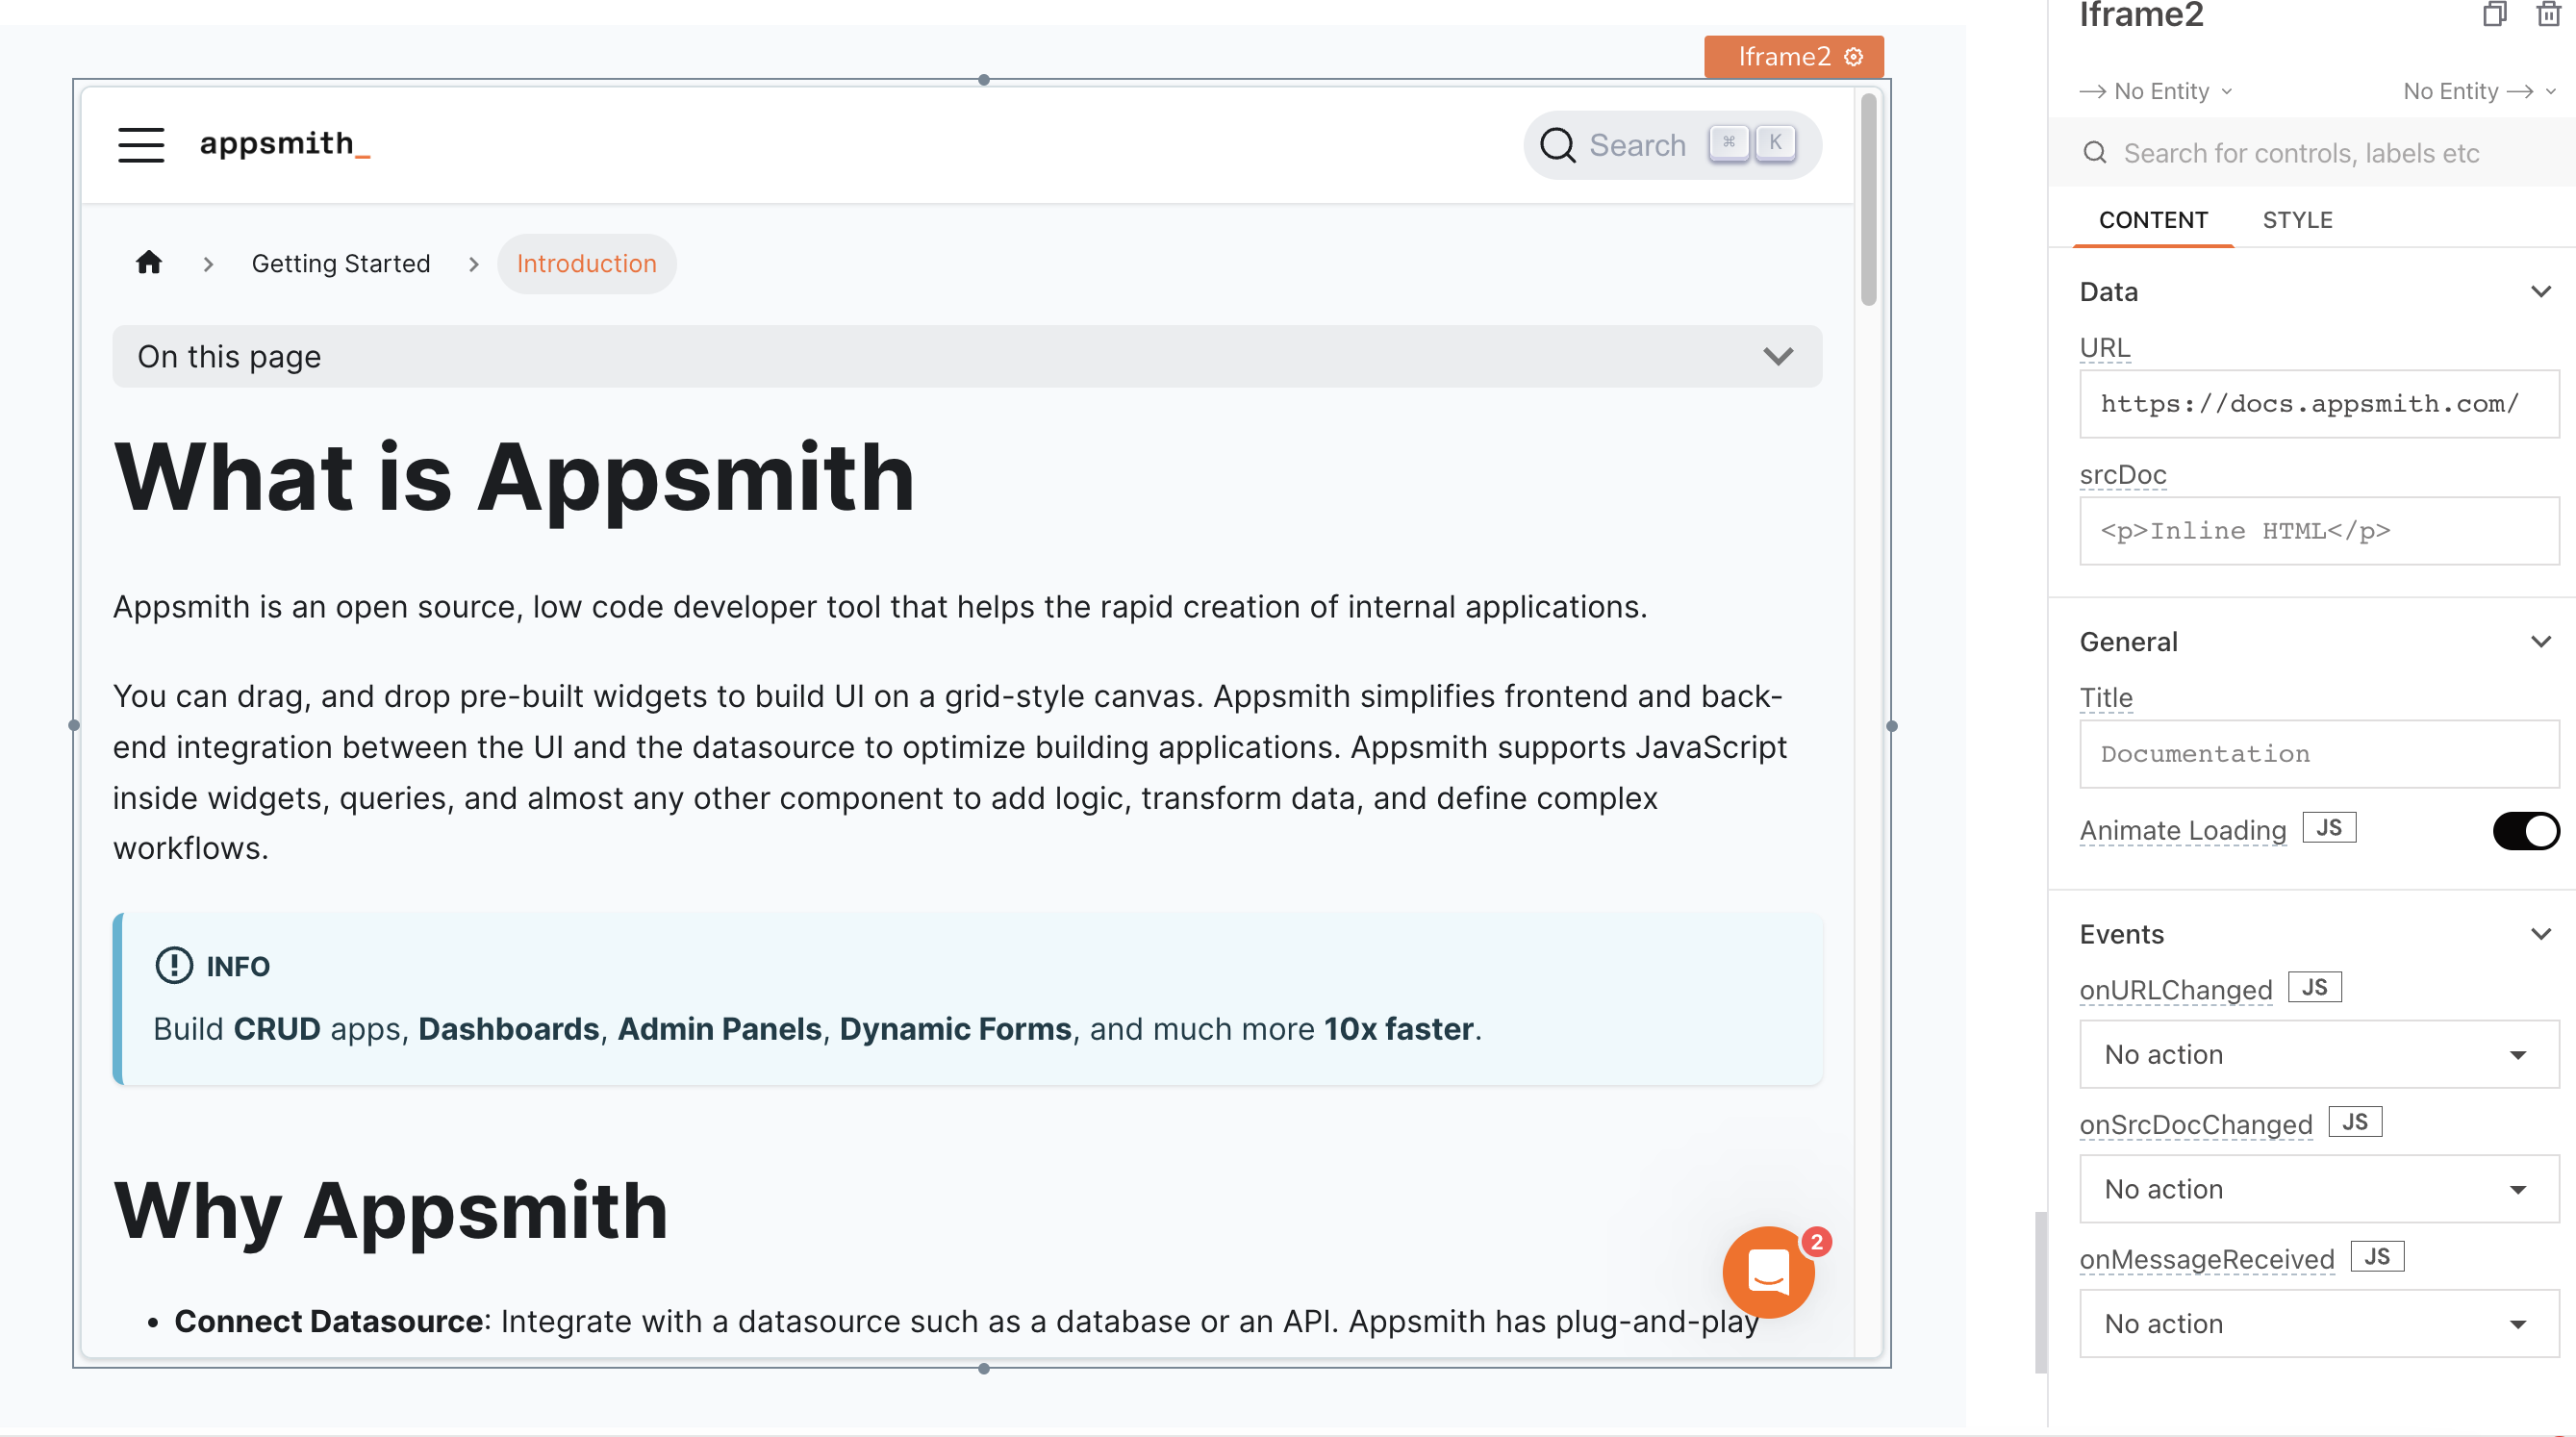The width and height of the screenshot is (2576, 1437).
Task: Select the CONTENT tab
Action: pos(2153,219)
